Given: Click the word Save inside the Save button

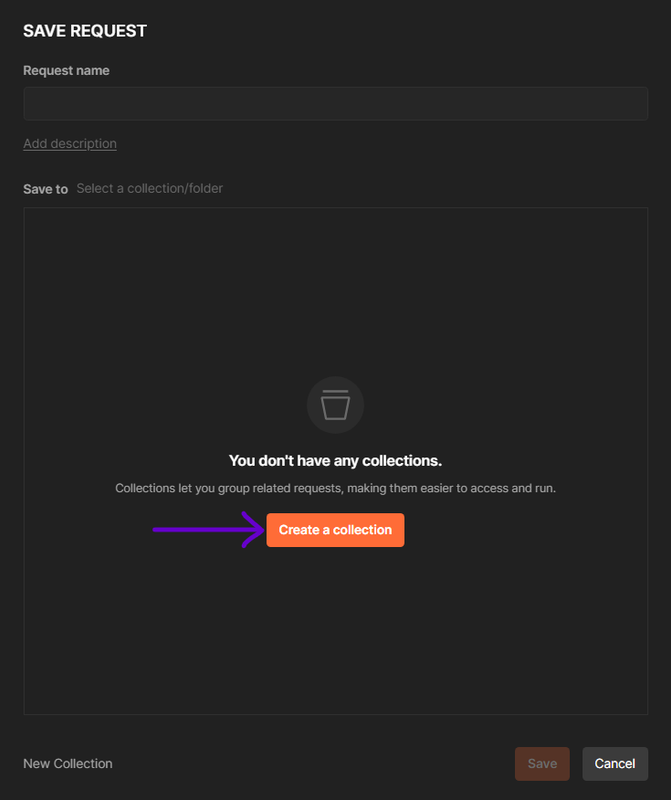Looking at the screenshot, I should pyautogui.click(x=542, y=763).
